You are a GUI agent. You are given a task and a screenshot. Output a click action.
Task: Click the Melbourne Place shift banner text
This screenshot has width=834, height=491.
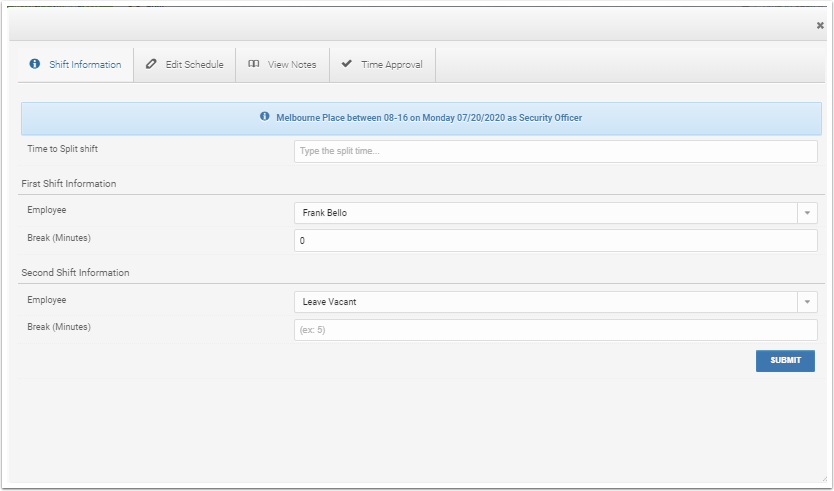pos(428,118)
